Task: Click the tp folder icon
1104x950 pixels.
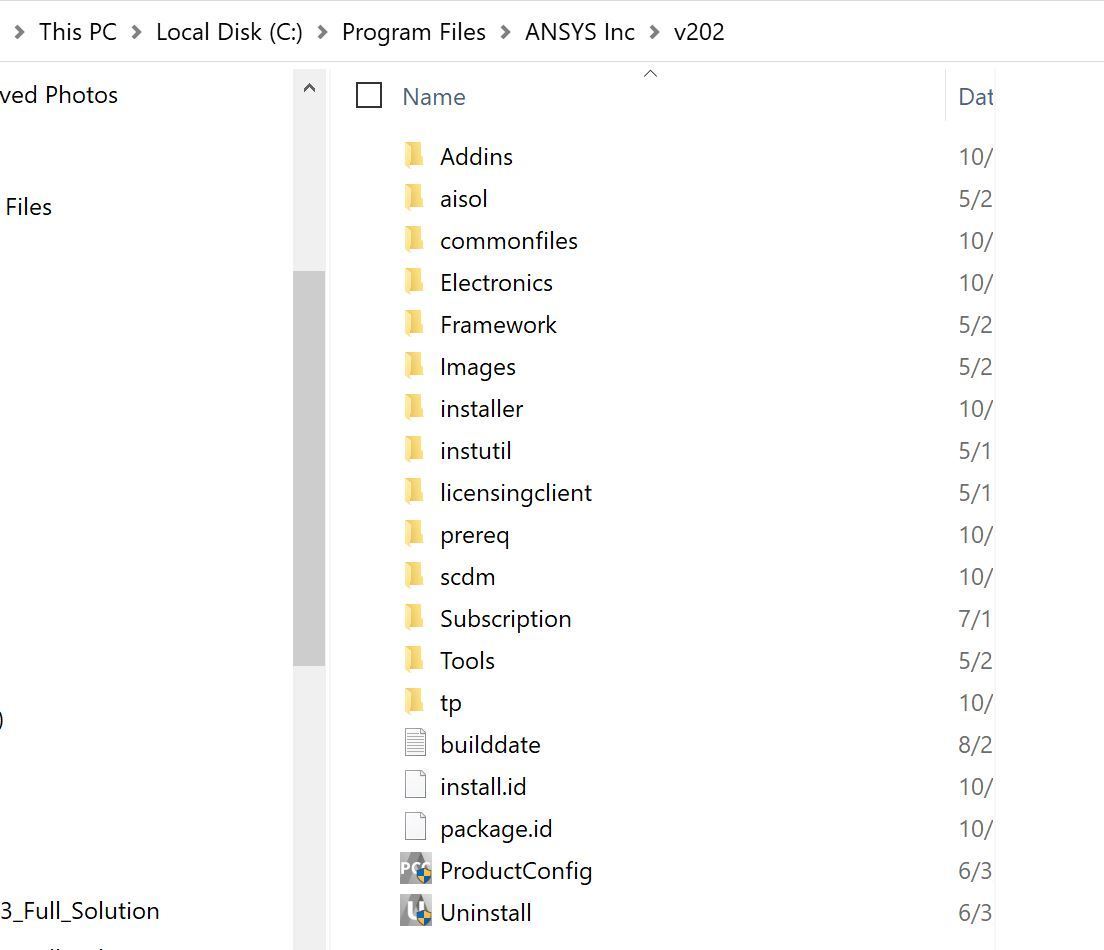Action: click(x=415, y=702)
